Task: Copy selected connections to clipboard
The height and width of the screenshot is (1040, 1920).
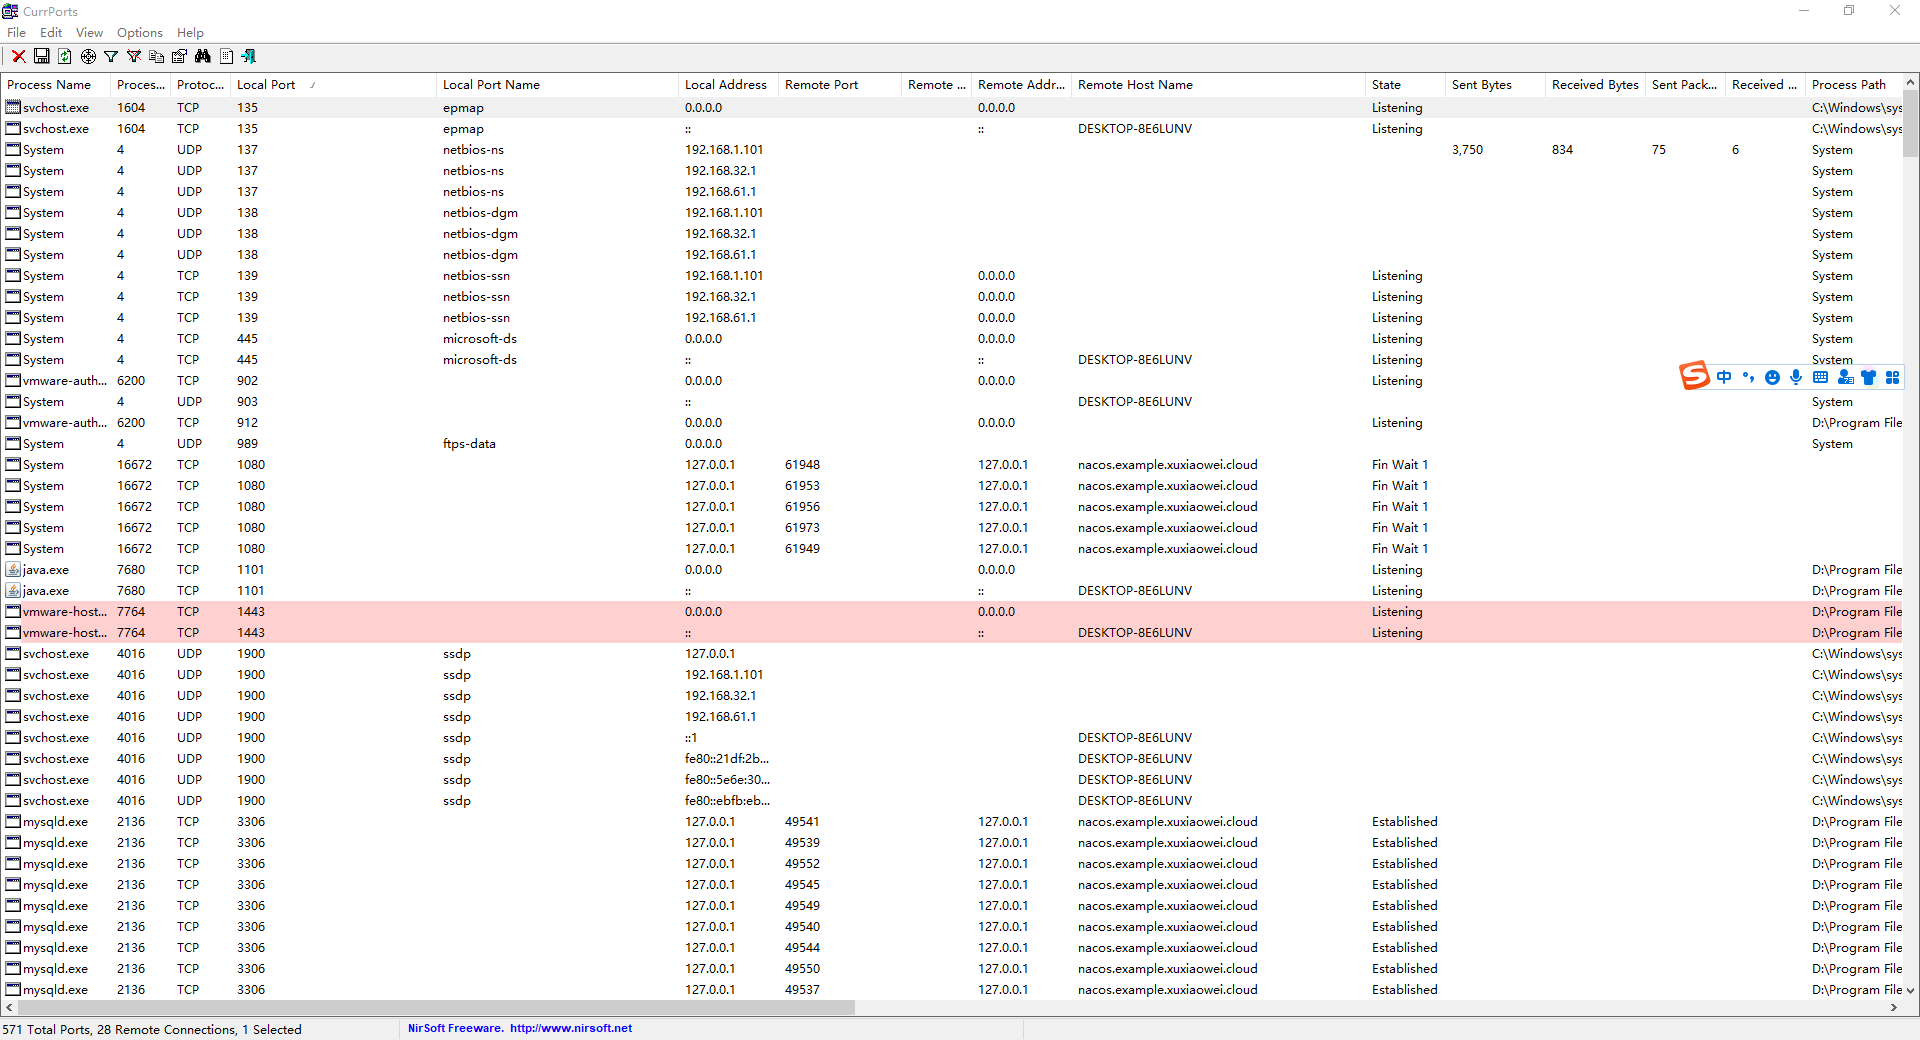Action: [156, 56]
